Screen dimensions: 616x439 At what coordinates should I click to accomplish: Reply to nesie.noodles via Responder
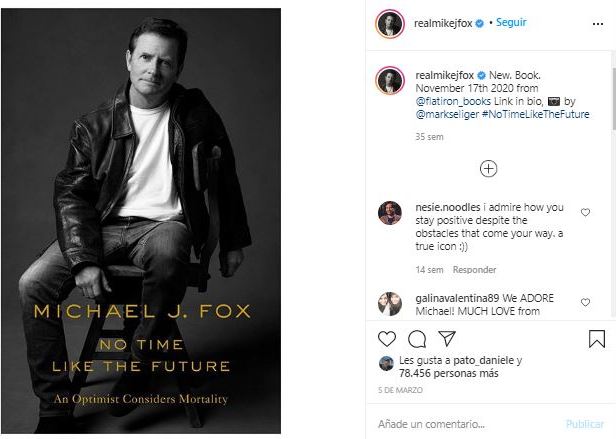pyautogui.click(x=474, y=270)
